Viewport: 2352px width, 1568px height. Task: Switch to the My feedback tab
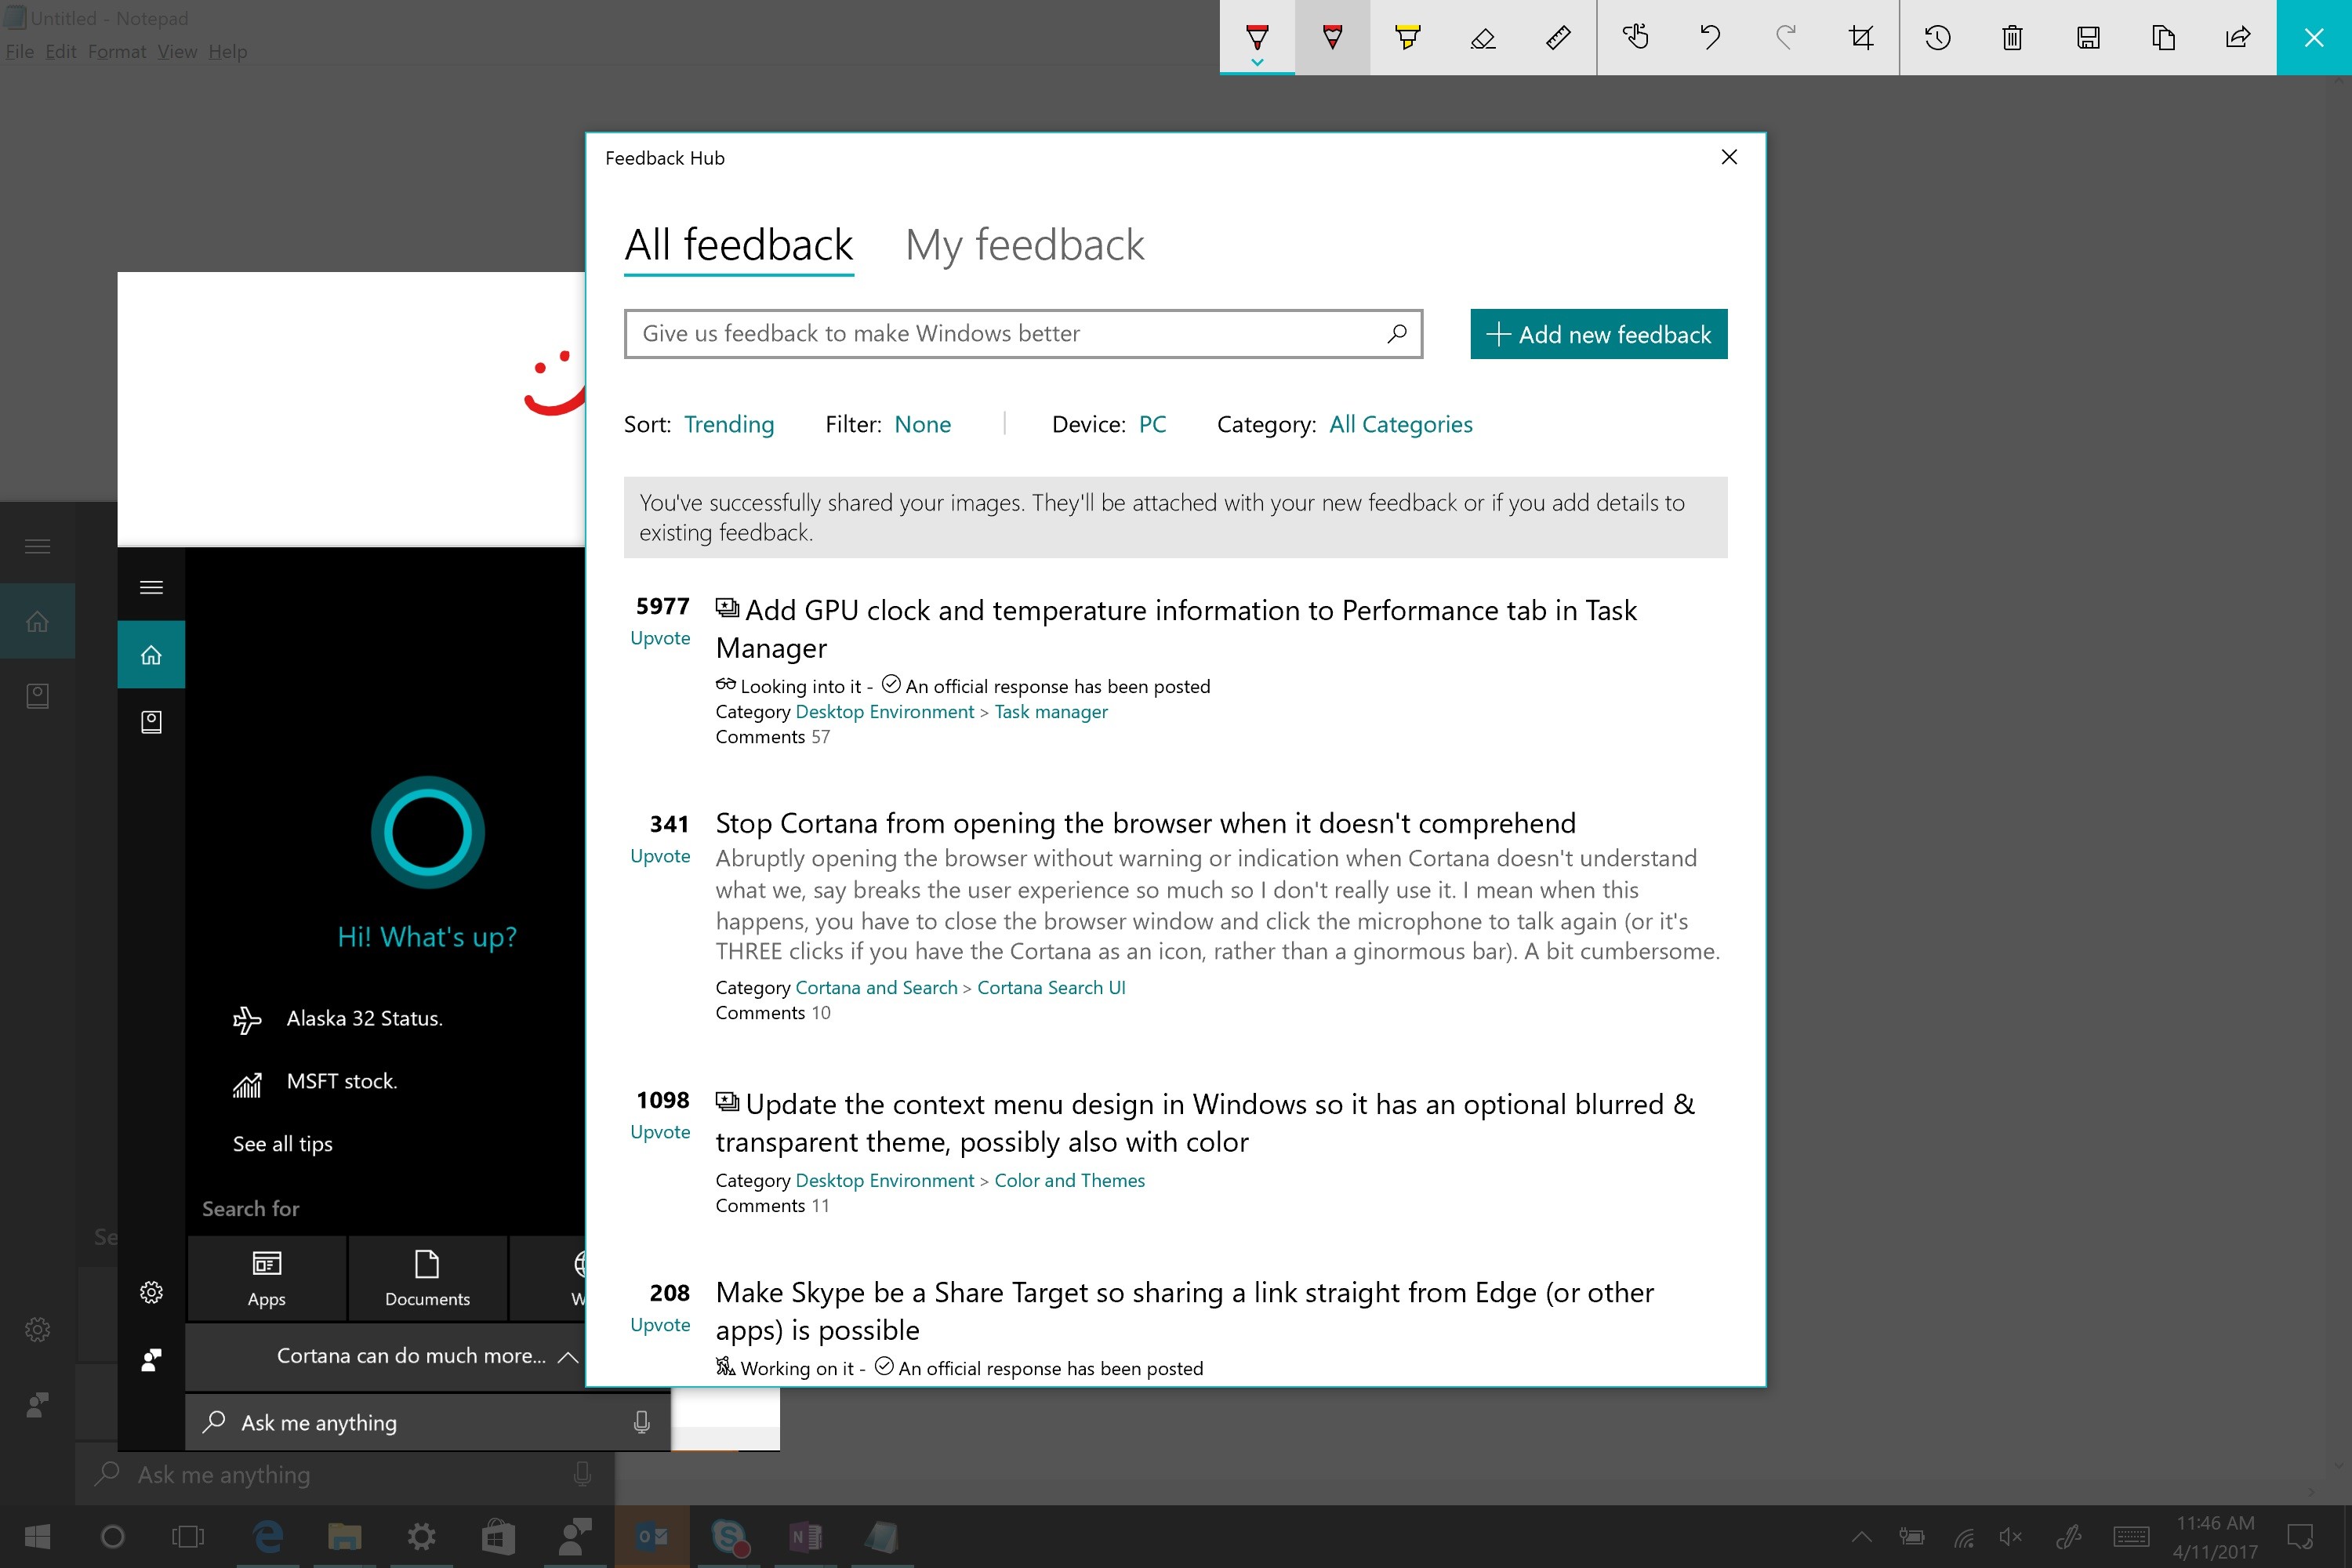[x=1024, y=245]
